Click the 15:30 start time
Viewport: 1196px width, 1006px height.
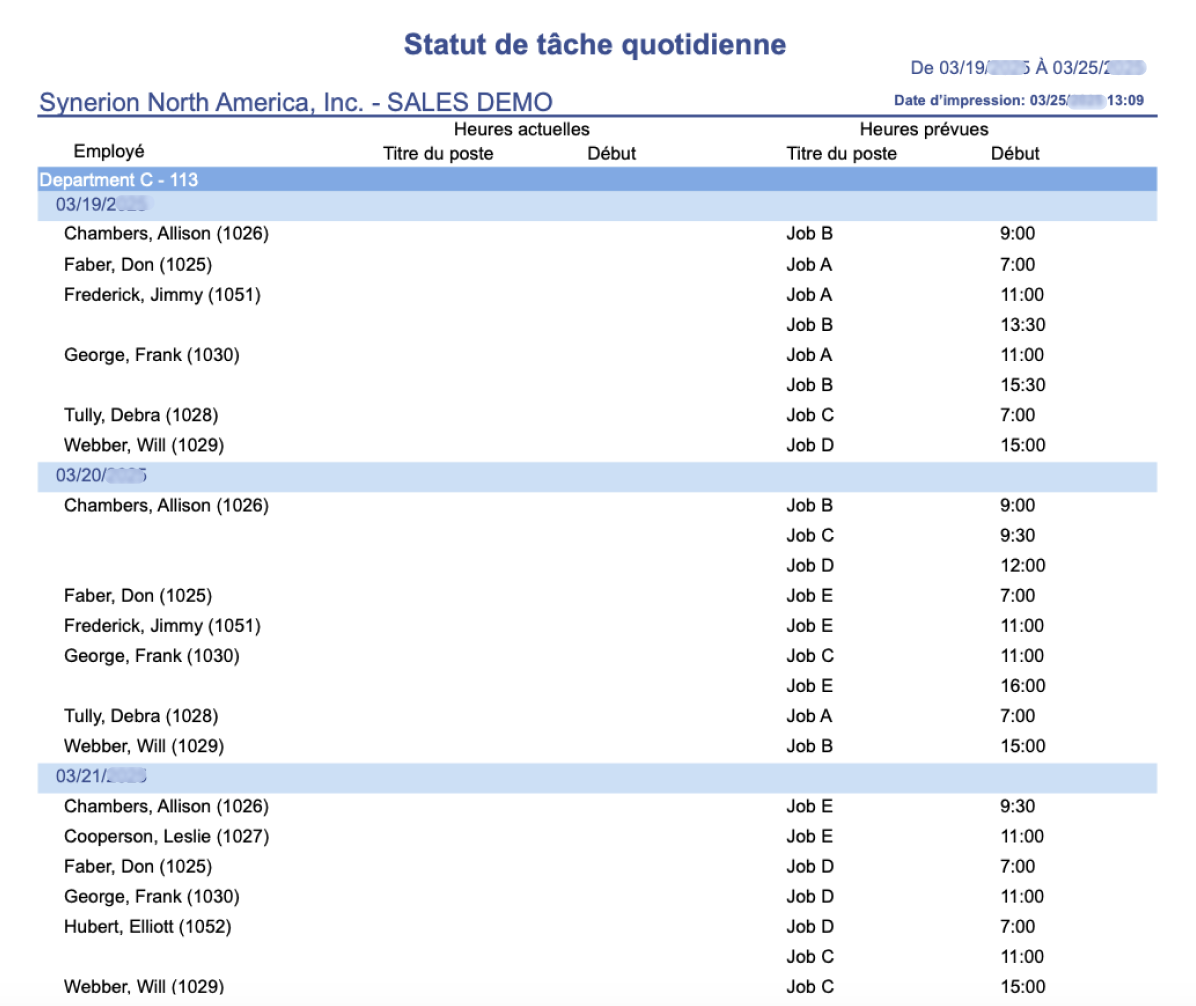[x=1023, y=385]
